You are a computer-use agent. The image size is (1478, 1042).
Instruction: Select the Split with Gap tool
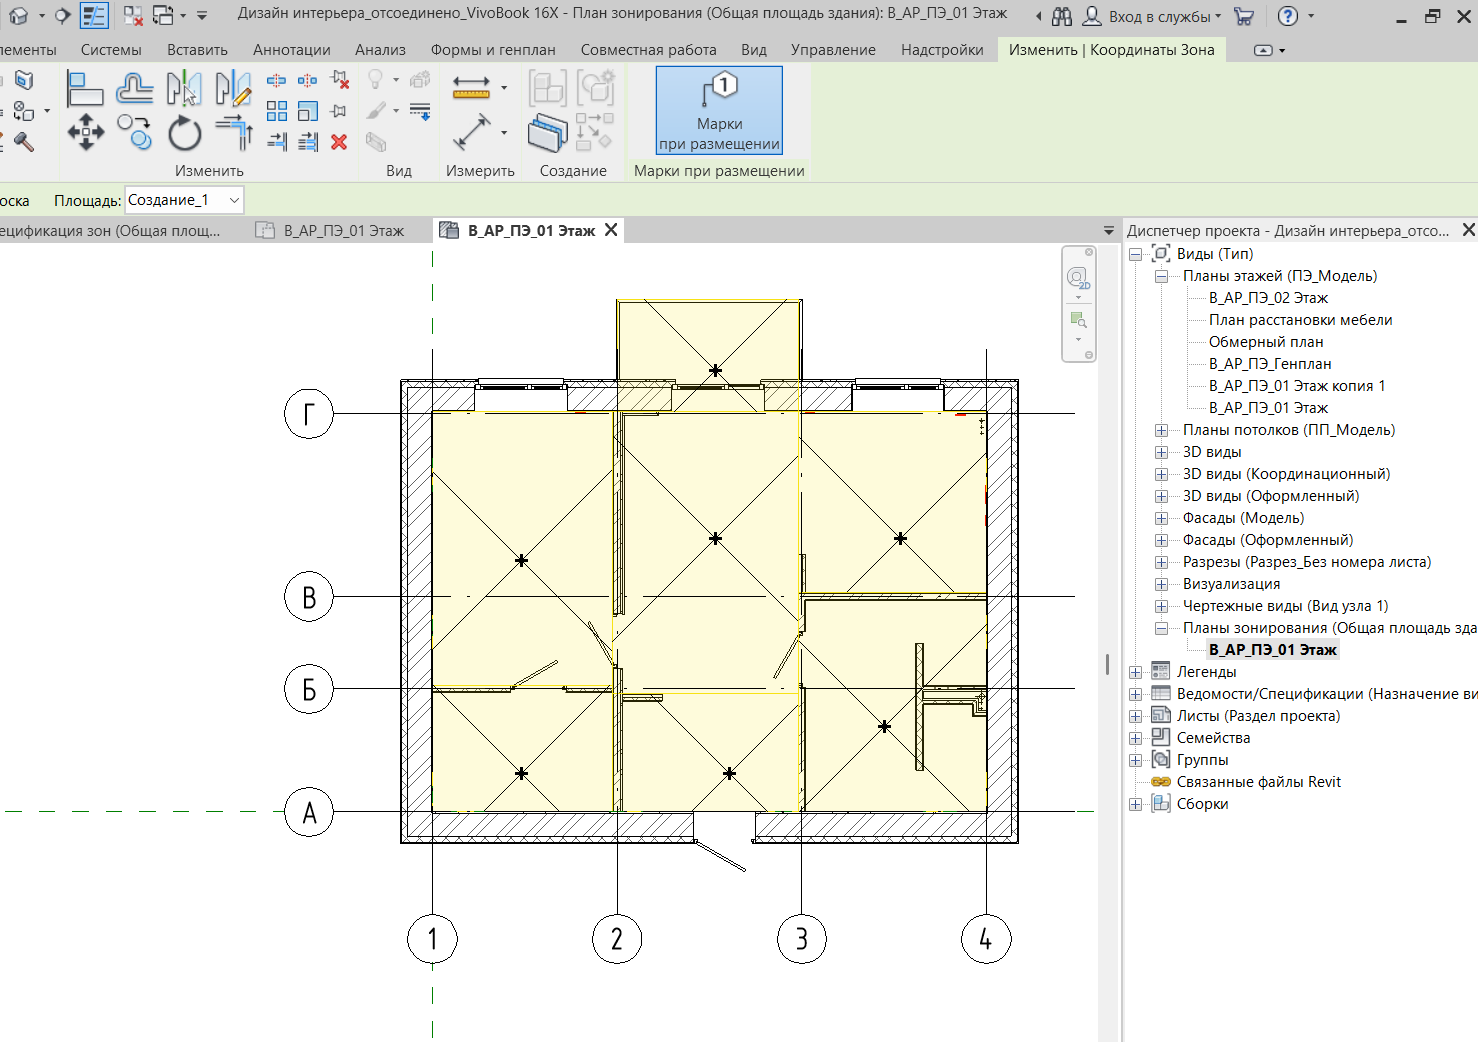click(308, 80)
